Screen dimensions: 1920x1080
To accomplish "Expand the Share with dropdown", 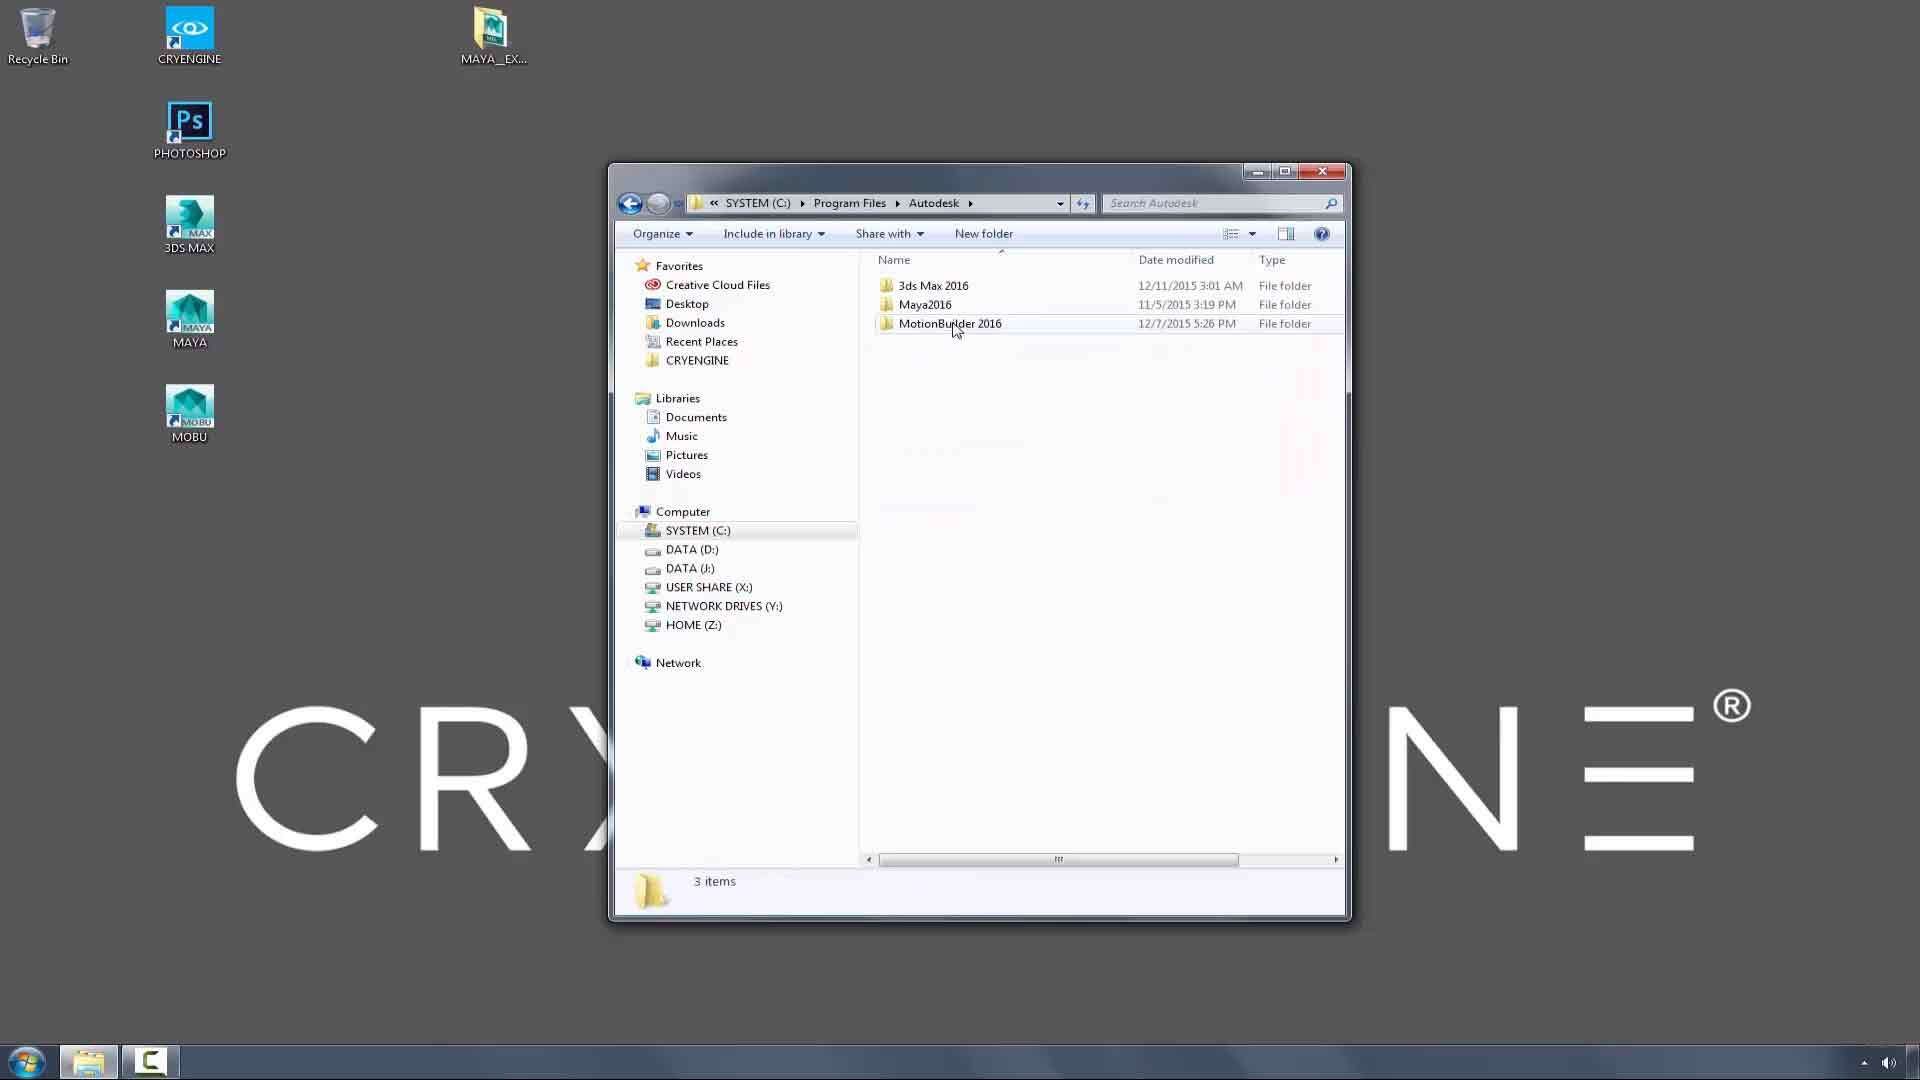I will pos(888,233).
